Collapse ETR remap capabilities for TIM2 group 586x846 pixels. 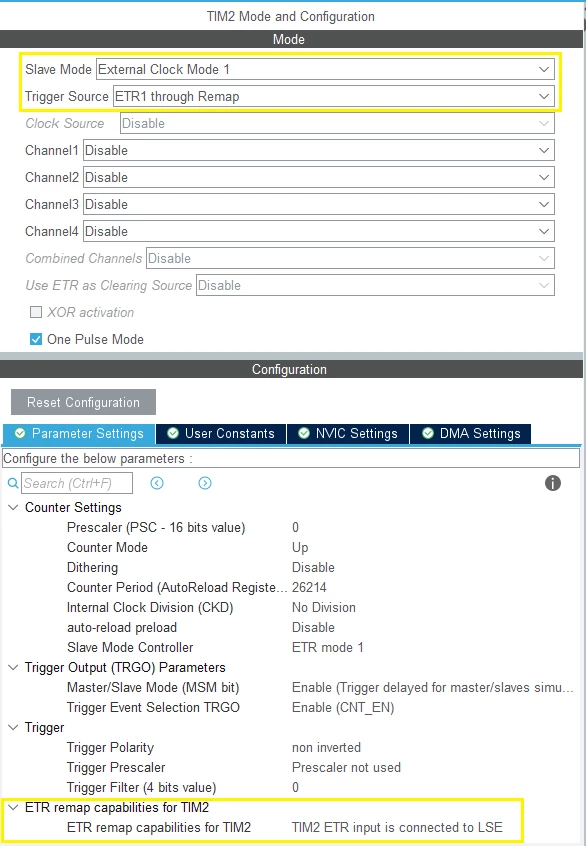coord(13,807)
